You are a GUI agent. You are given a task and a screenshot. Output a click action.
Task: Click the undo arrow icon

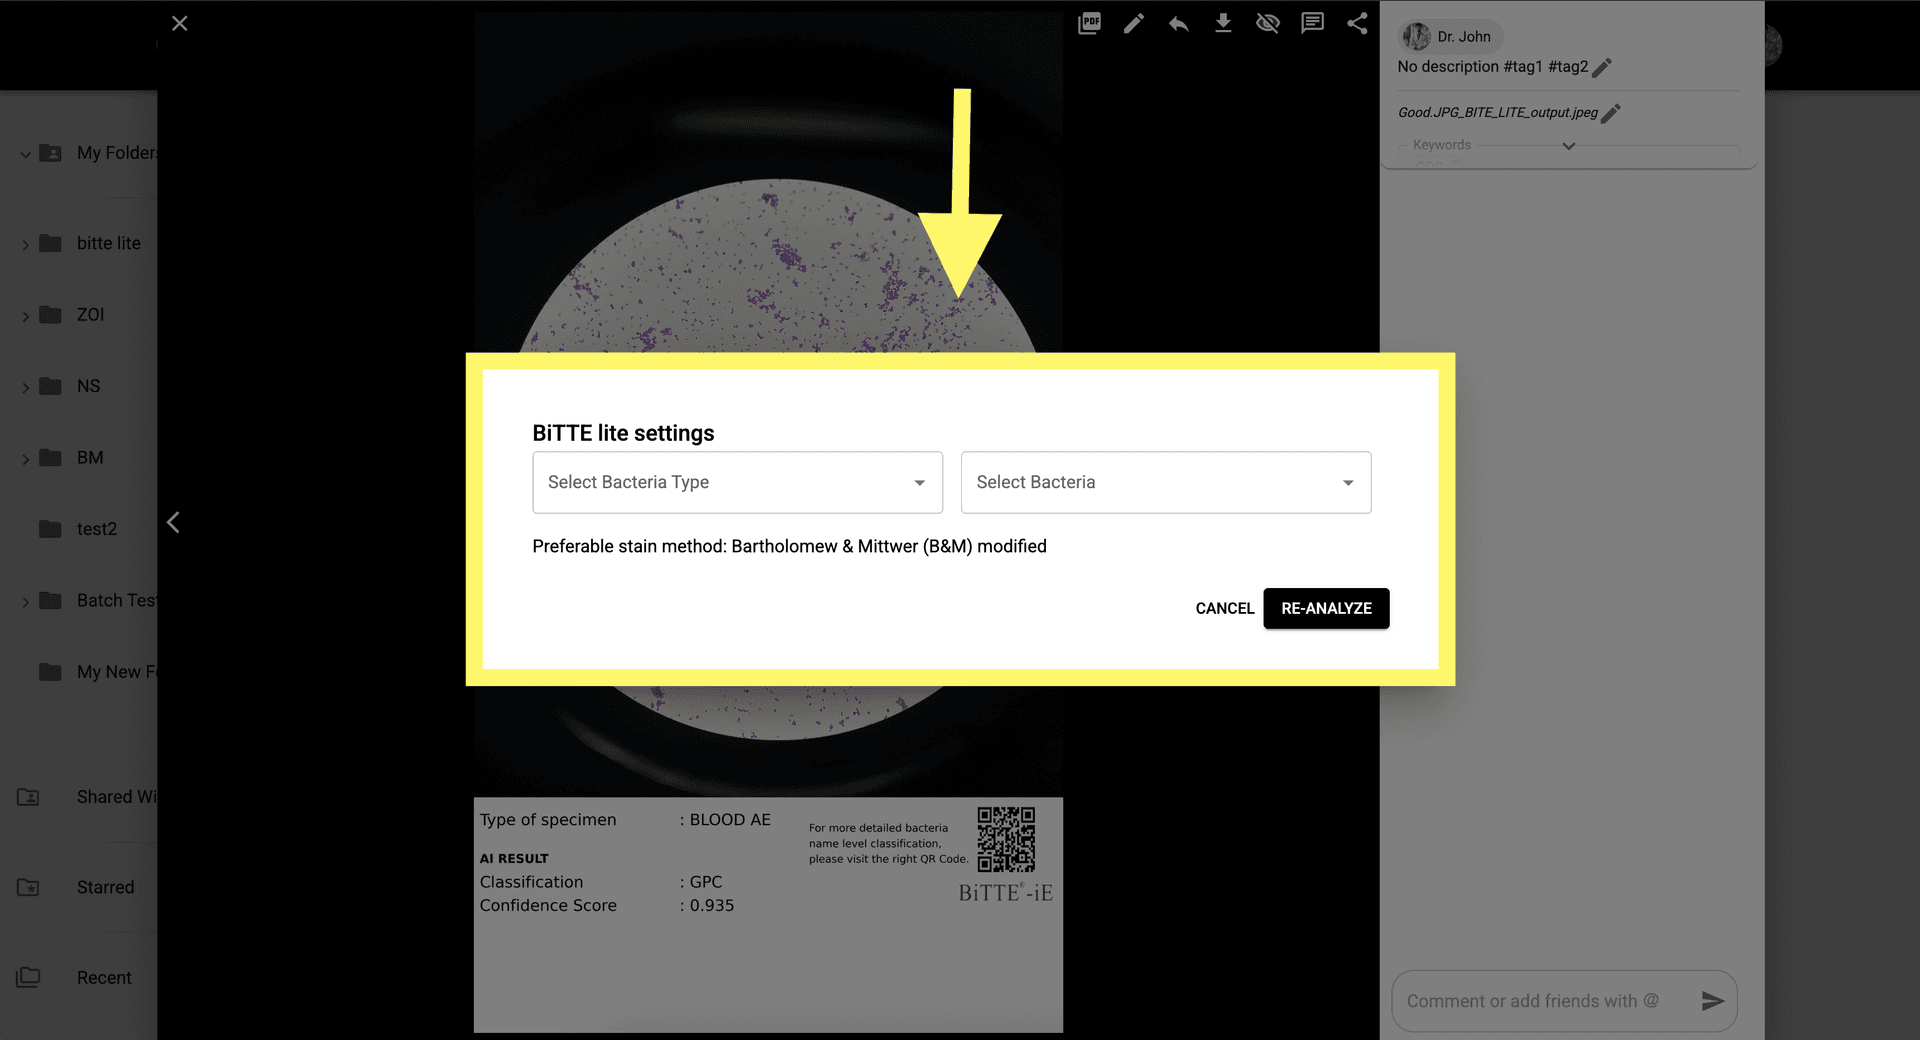tap(1178, 22)
